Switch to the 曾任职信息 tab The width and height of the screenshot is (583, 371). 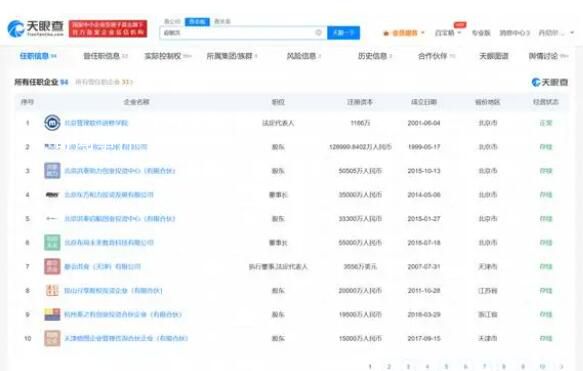[x=105, y=56]
